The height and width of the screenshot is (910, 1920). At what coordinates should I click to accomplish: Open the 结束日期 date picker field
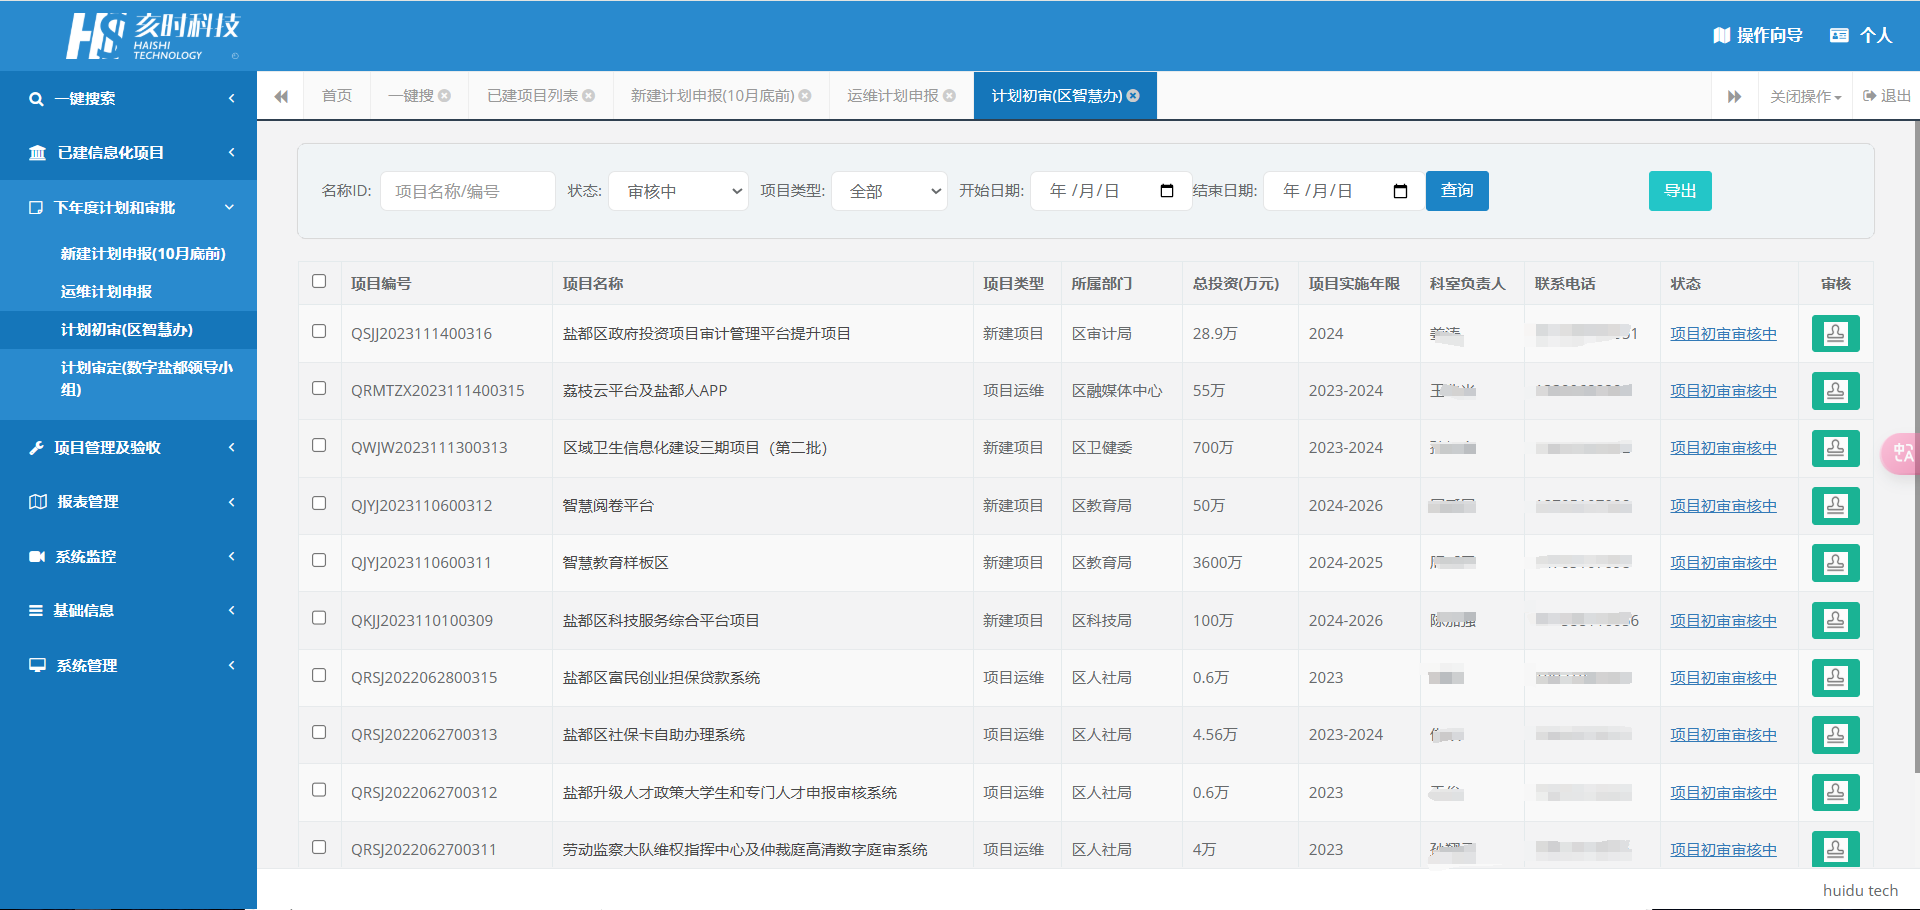click(x=1345, y=191)
